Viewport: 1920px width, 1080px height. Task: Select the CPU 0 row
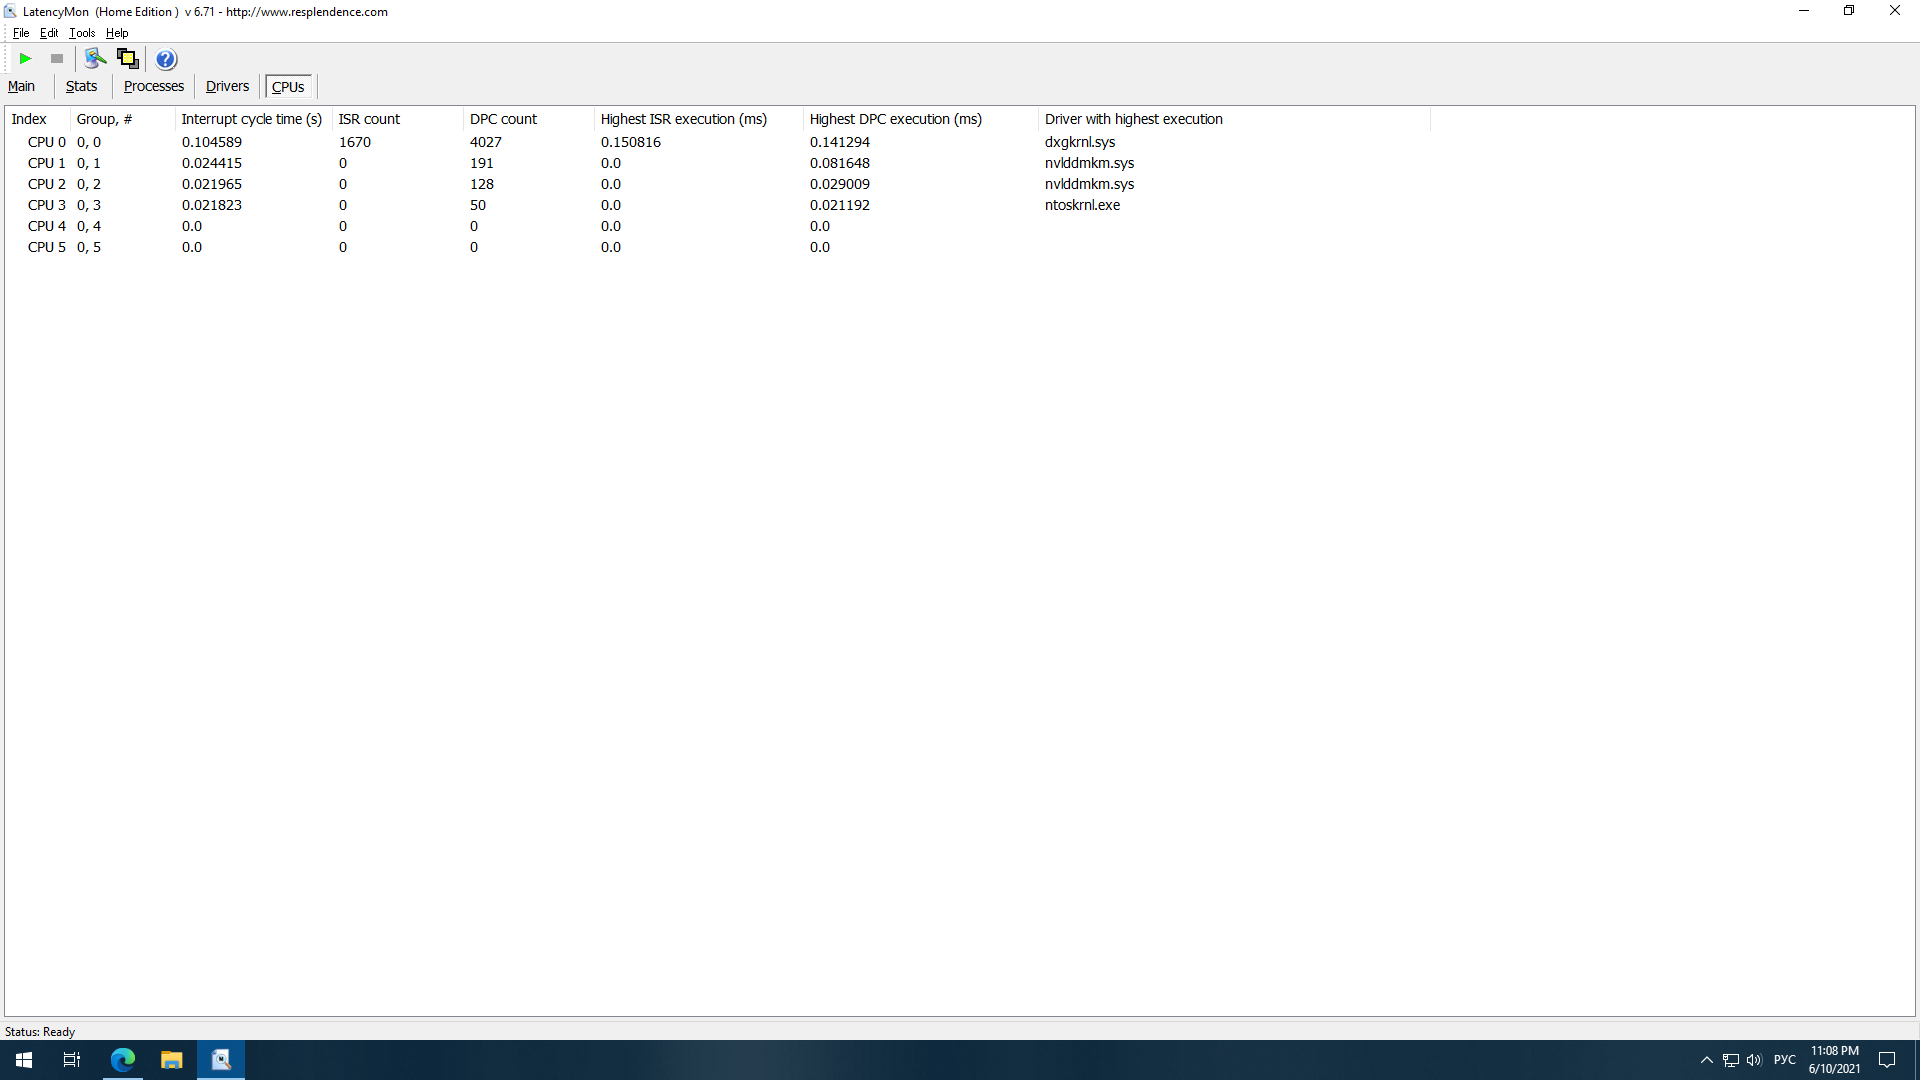(x=47, y=142)
